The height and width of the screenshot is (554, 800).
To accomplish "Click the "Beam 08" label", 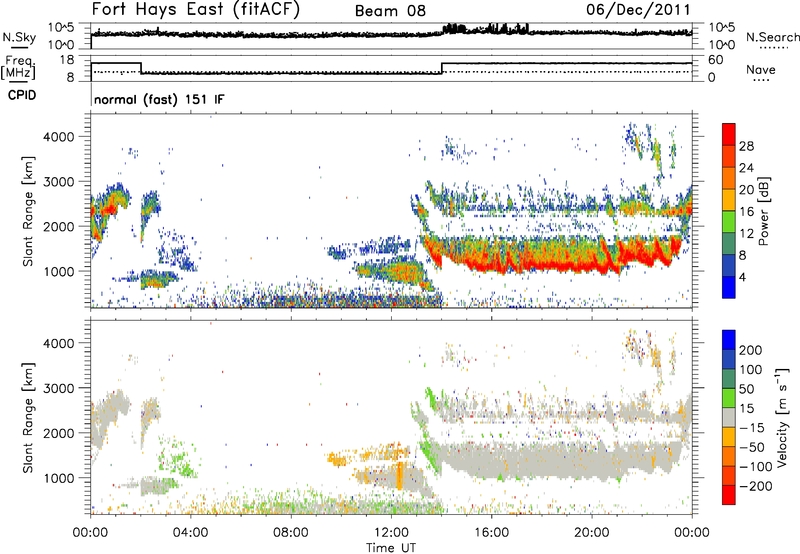I will [x=390, y=11].
